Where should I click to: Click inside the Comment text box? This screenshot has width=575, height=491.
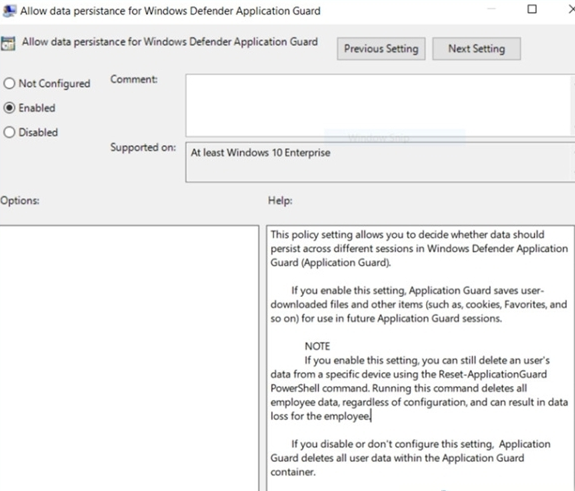380,105
